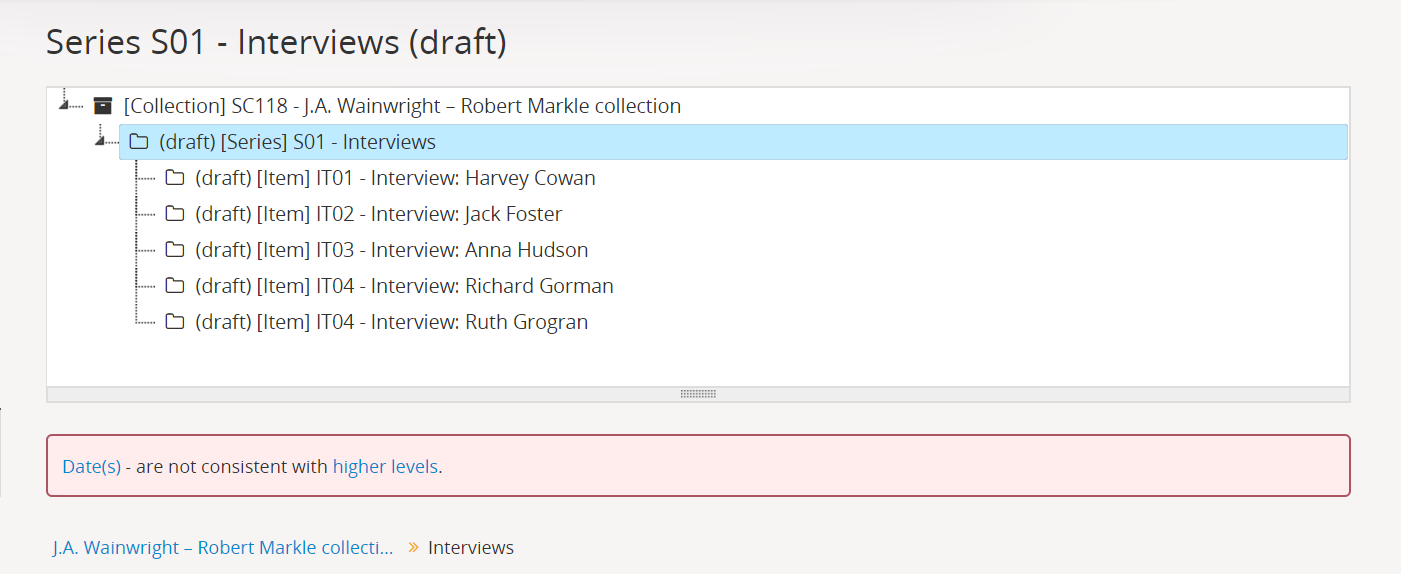Collapse the SC118 collection tree node arrow
The image size is (1401, 574).
pos(65,102)
